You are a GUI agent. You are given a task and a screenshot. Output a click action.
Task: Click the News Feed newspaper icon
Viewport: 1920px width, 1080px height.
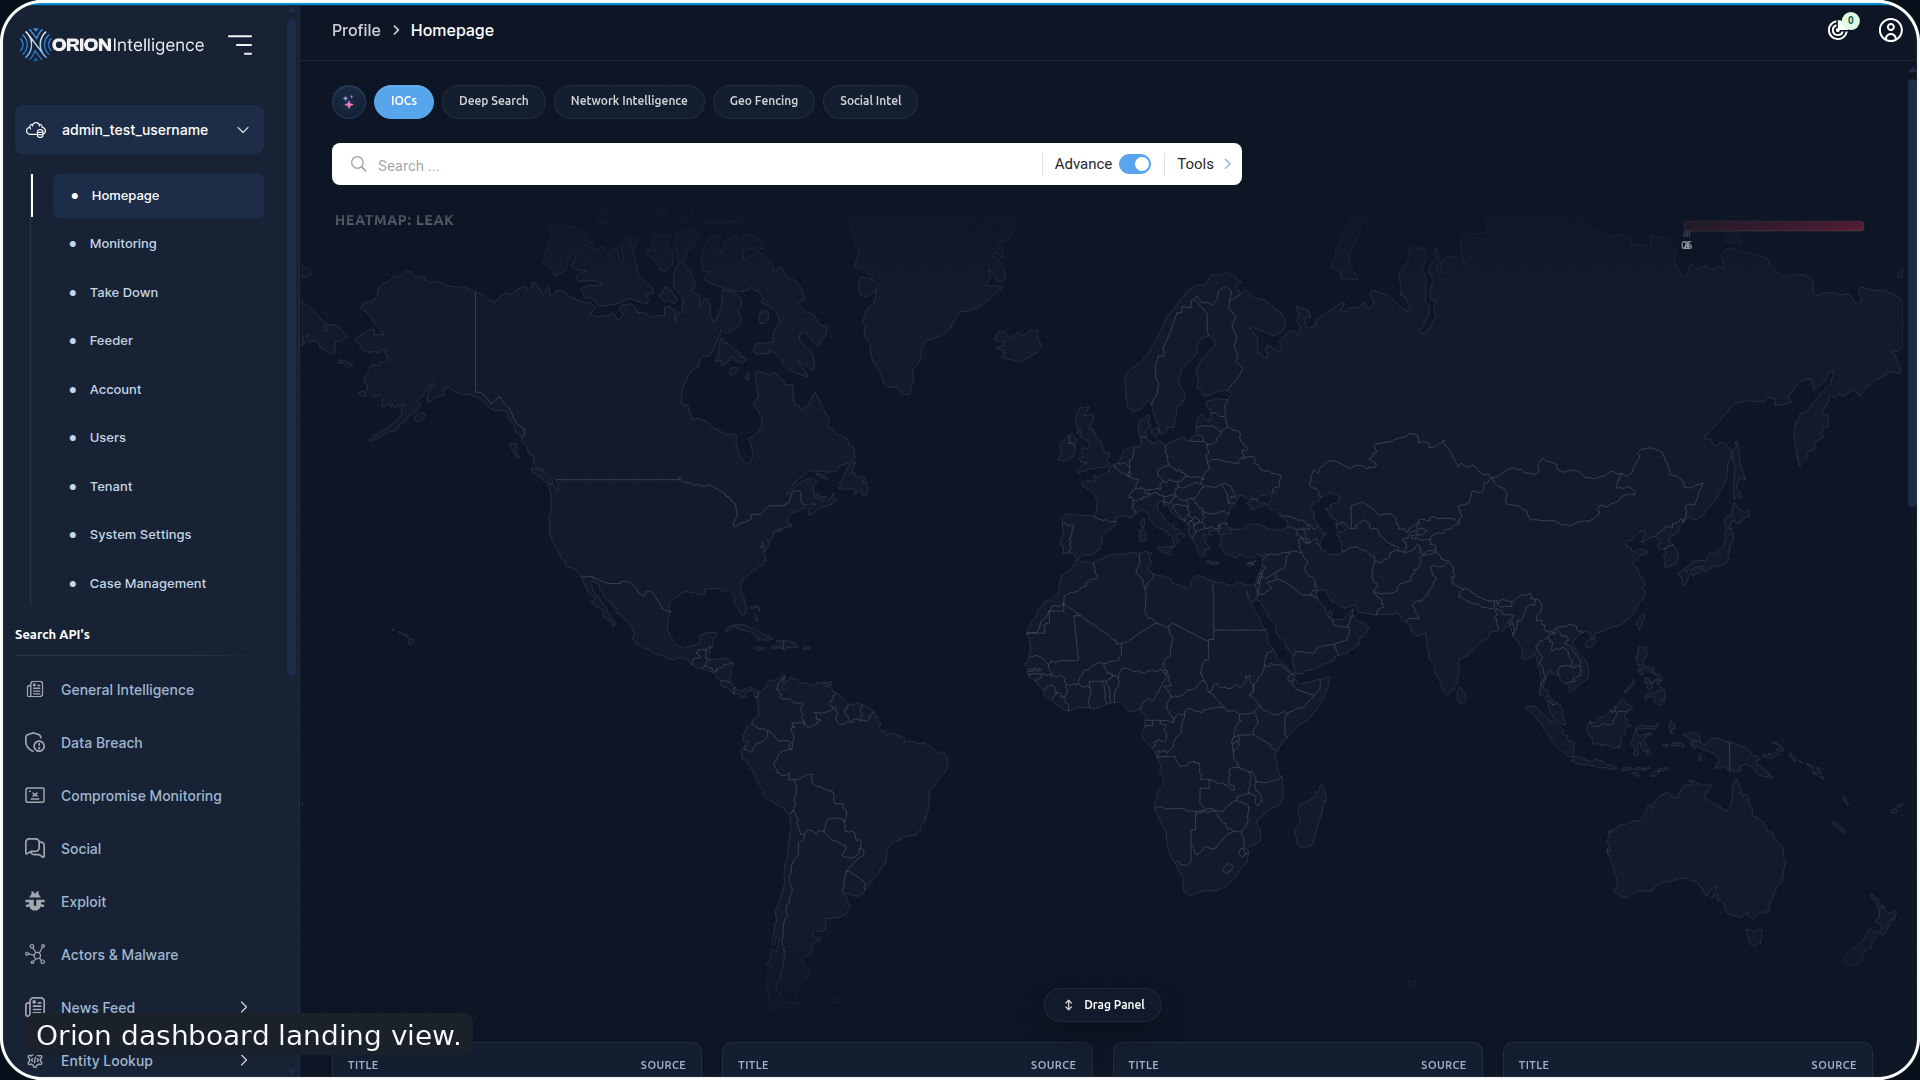(35, 1006)
